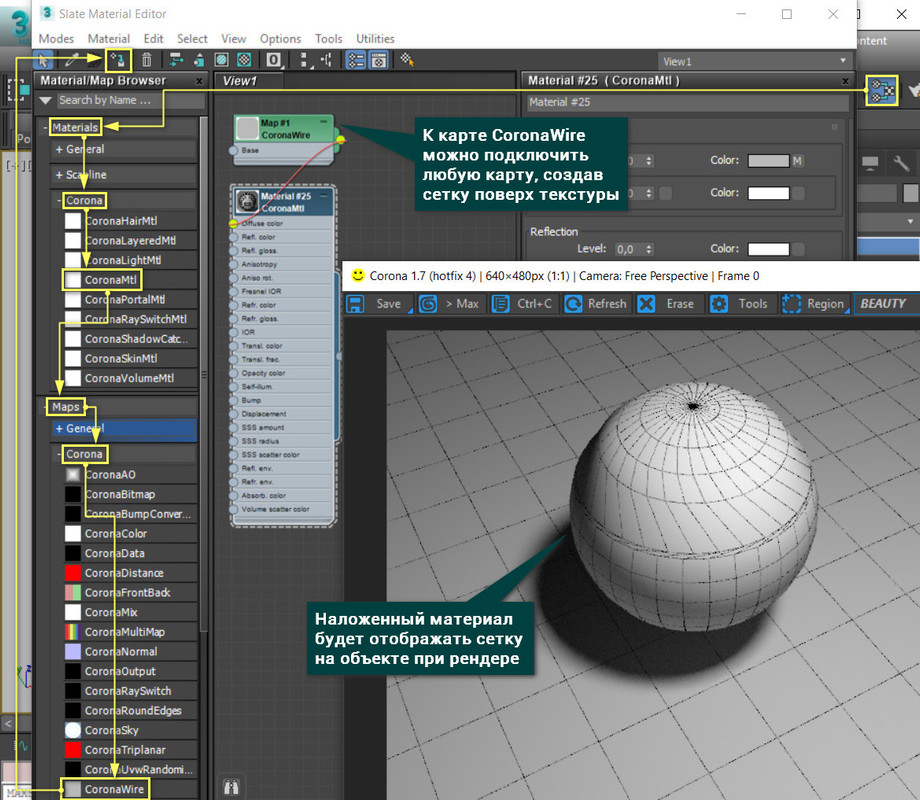The width and height of the screenshot is (920, 800).
Task: Click map slot beside Reflection color
Action: click(x=797, y=249)
